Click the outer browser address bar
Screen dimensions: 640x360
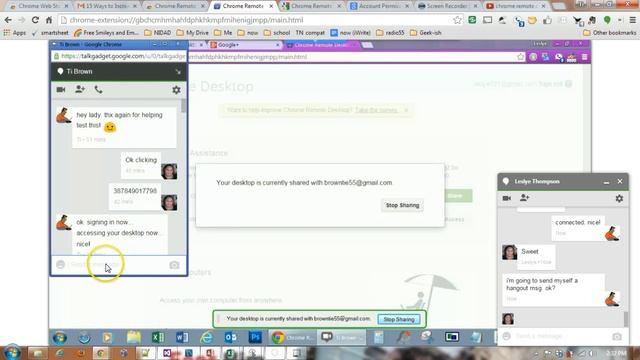(257, 20)
